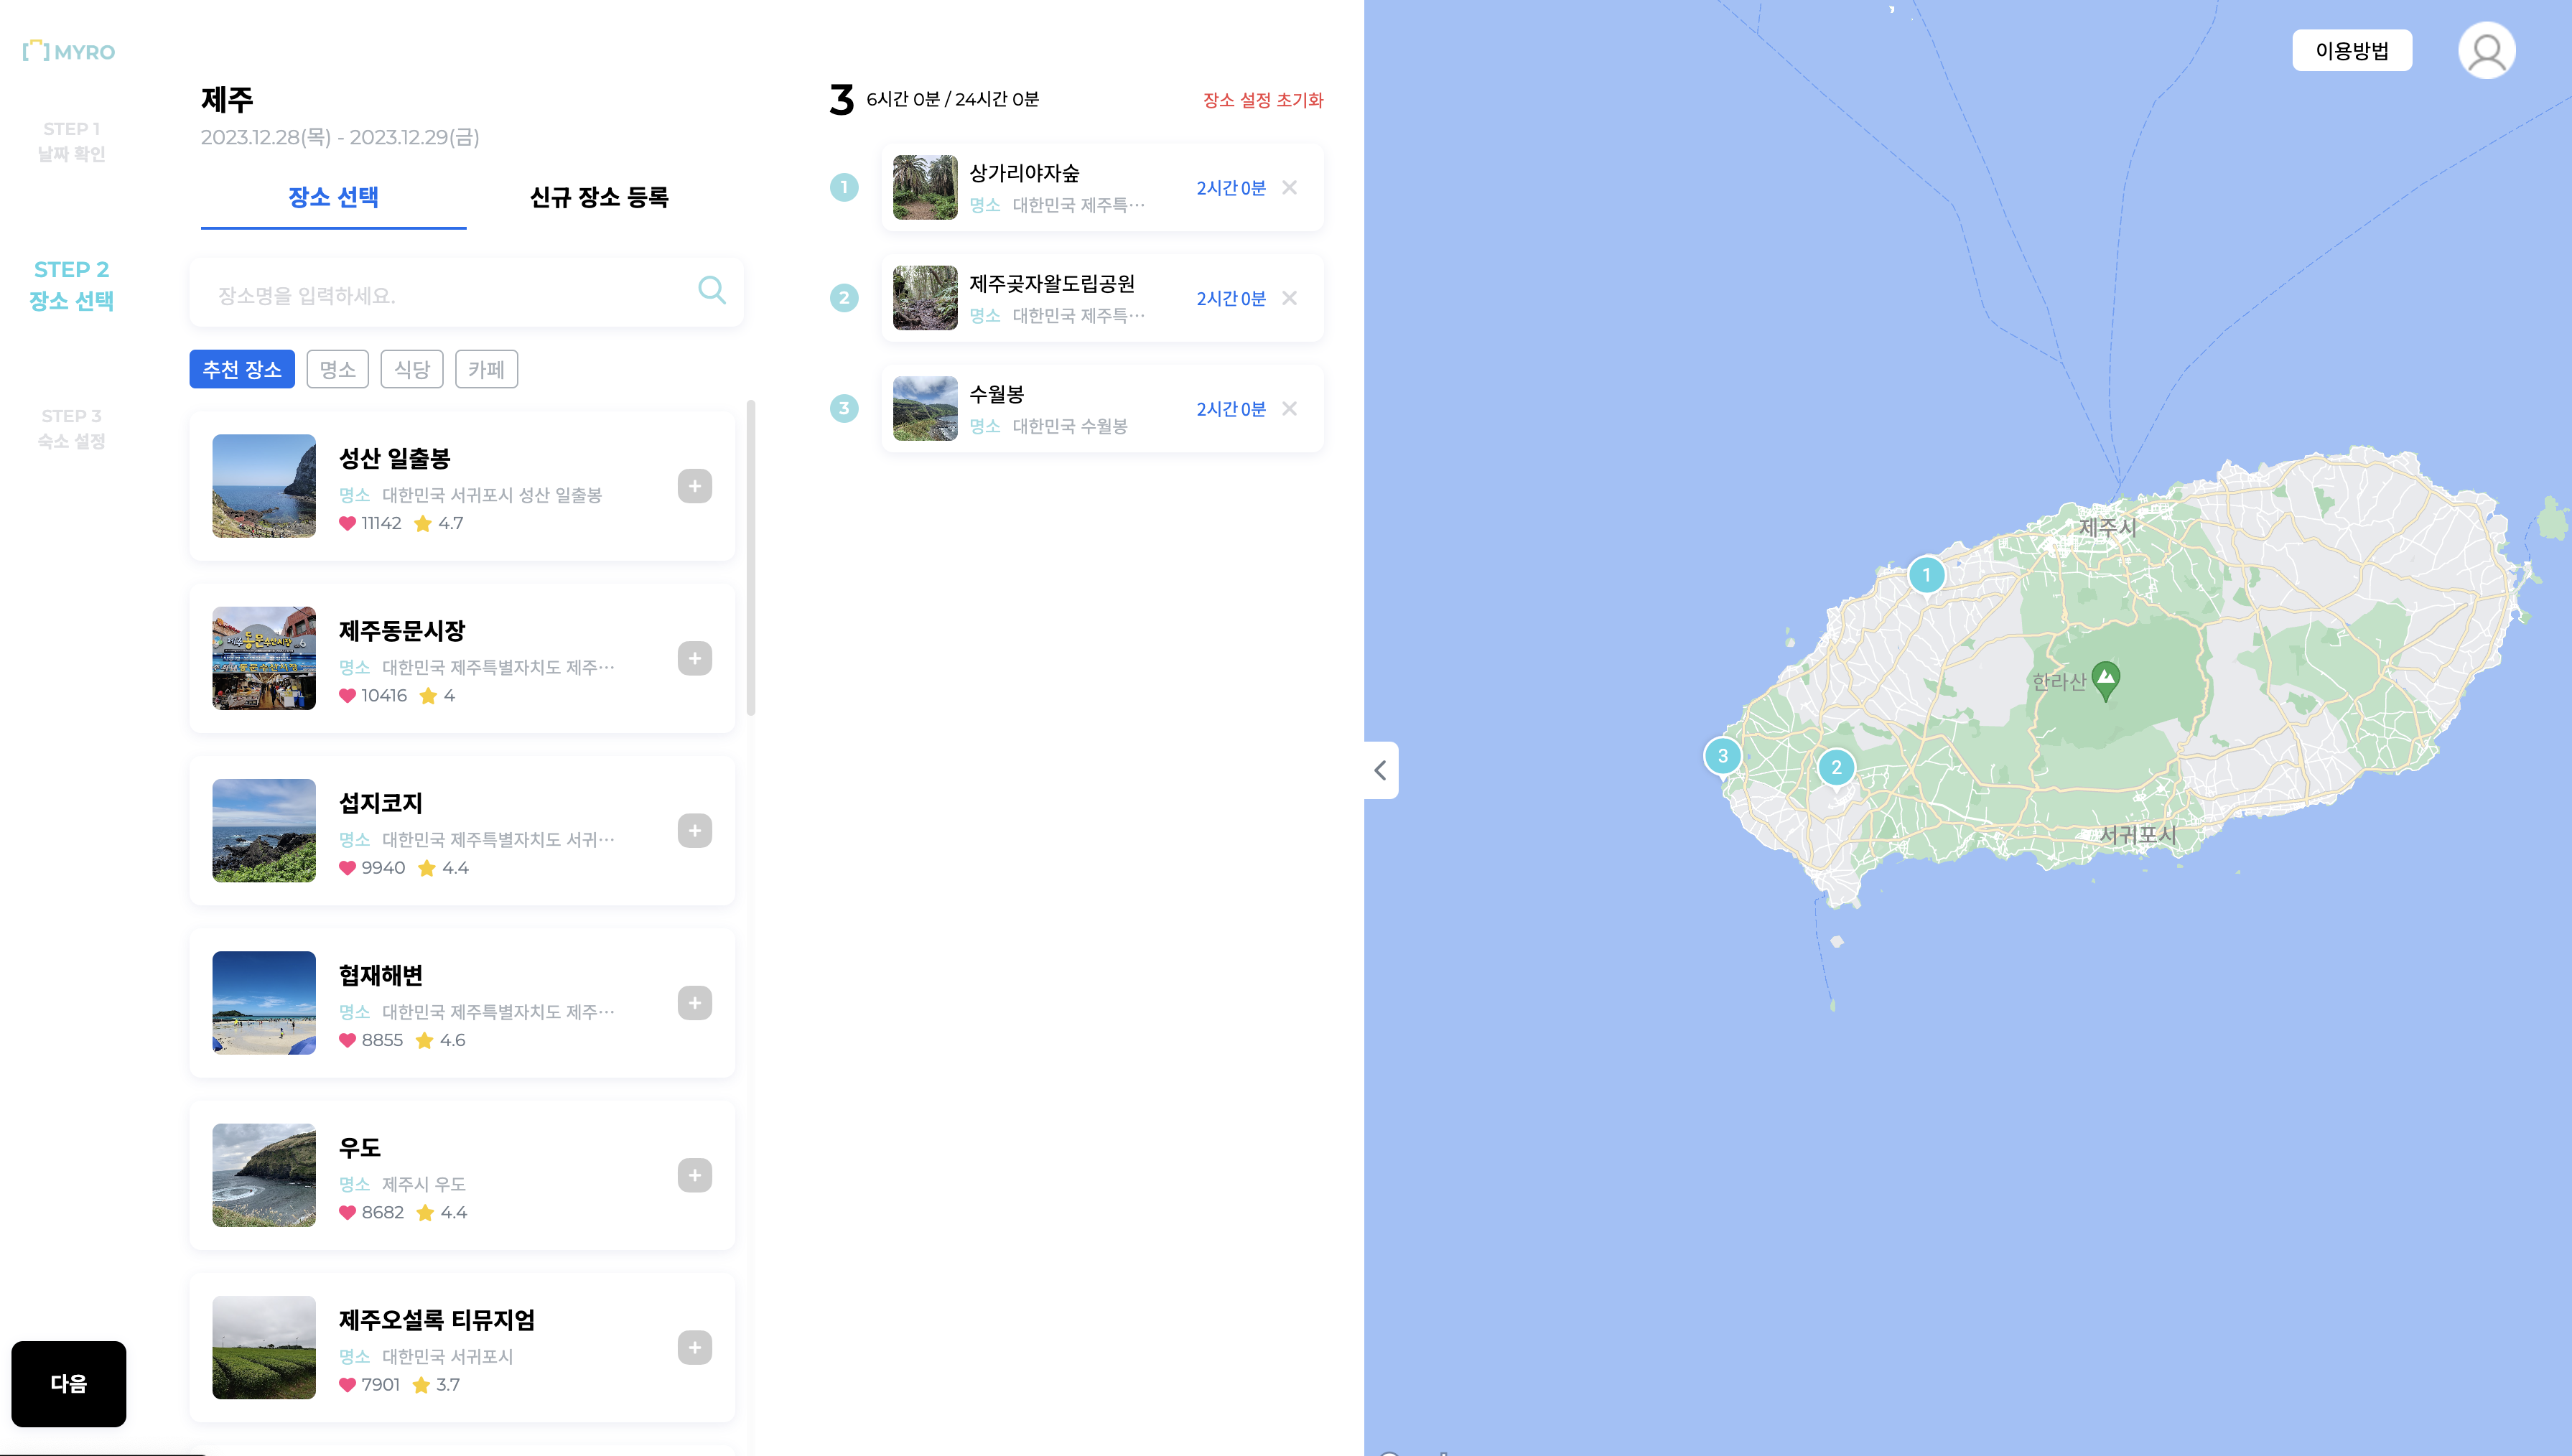The height and width of the screenshot is (1456, 2572).
Task: Select the 명소 category filter
Action: click(x=337, y=369)
